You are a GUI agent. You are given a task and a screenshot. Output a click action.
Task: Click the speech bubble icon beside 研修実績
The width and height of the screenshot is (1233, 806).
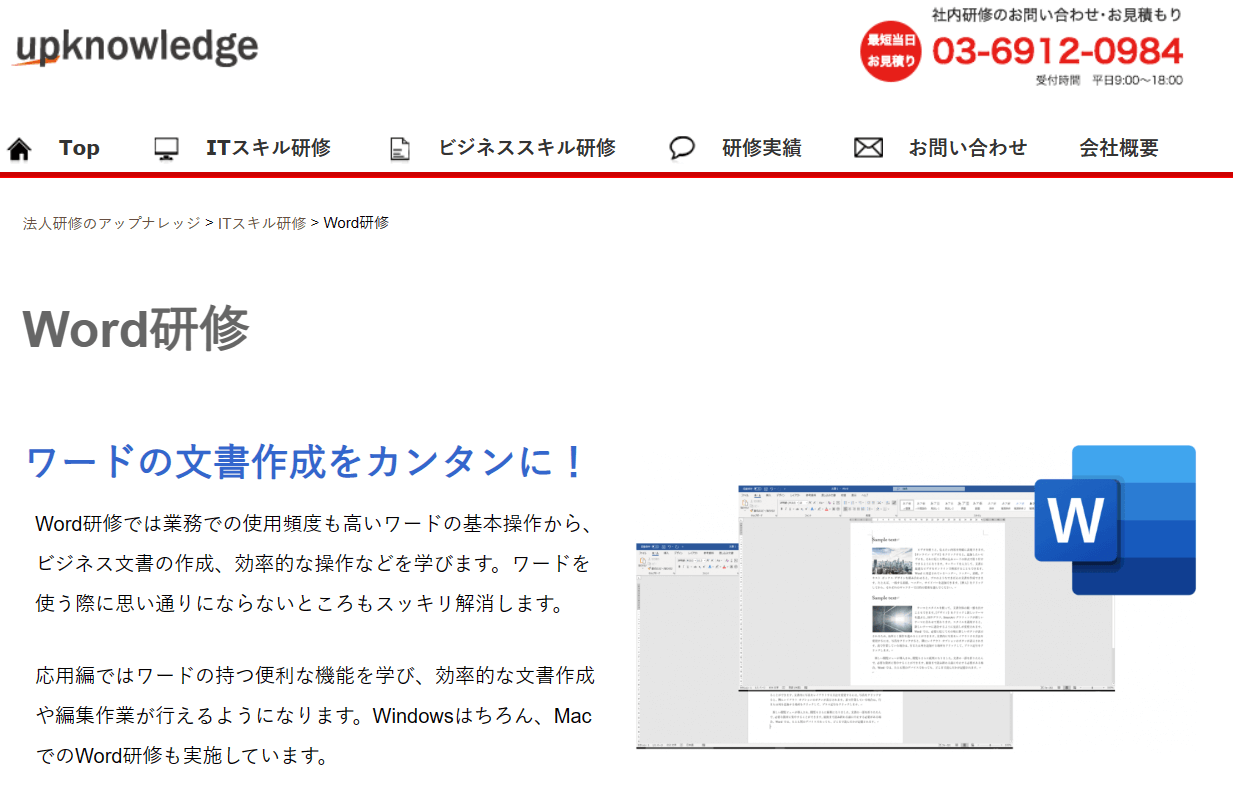(x=682, y=148)
